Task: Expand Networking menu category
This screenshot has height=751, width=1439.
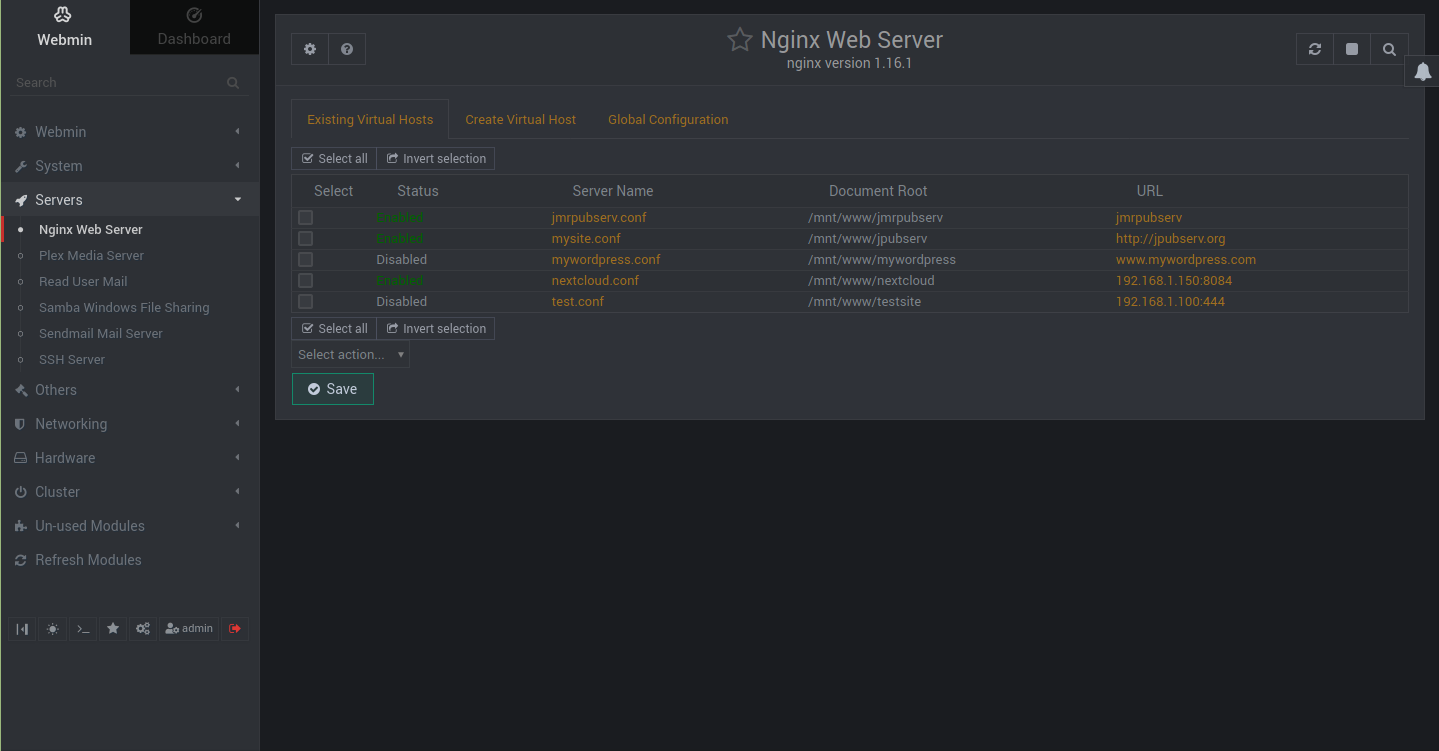Action: [129, 424]
